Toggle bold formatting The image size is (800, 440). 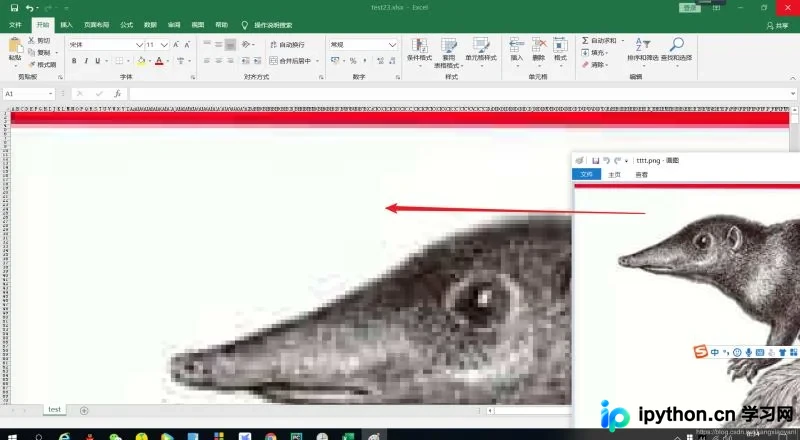pos(74,61)
